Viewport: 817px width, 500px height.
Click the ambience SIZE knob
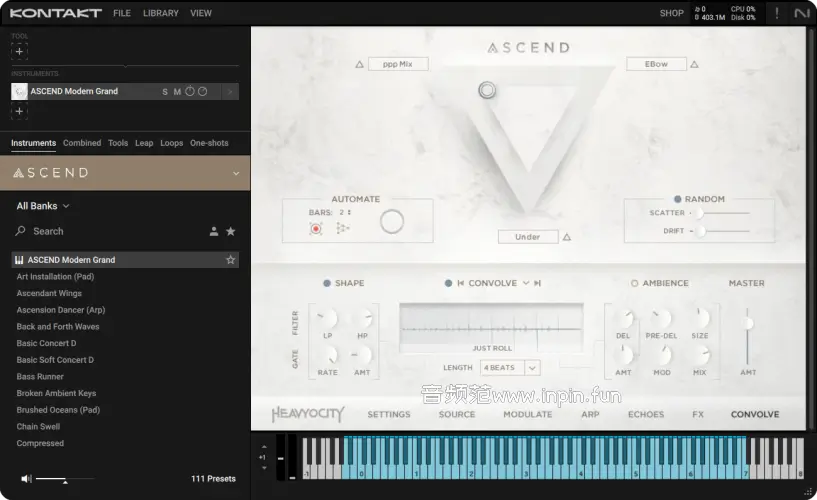[x=700, y=318]
